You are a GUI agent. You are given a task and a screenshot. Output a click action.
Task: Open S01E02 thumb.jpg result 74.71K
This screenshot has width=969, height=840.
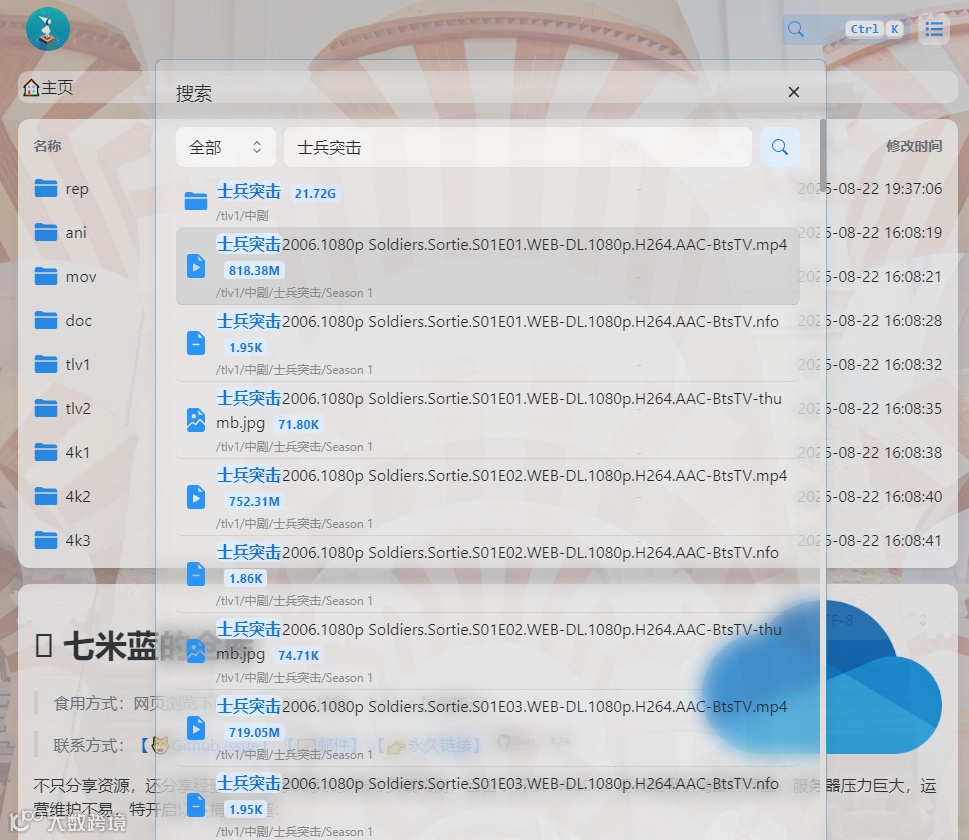point(488,651)
